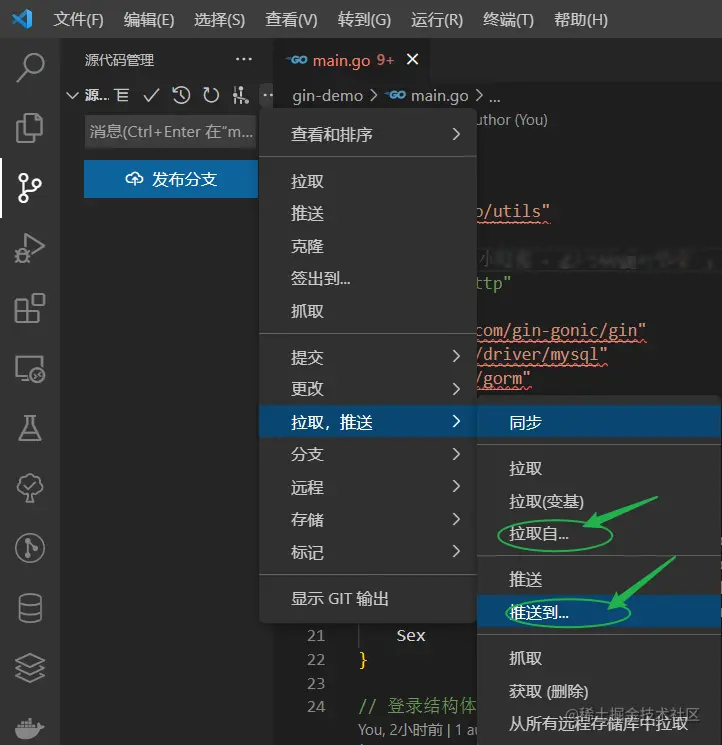Collapse the source control repository section

[x=72, y=96]
